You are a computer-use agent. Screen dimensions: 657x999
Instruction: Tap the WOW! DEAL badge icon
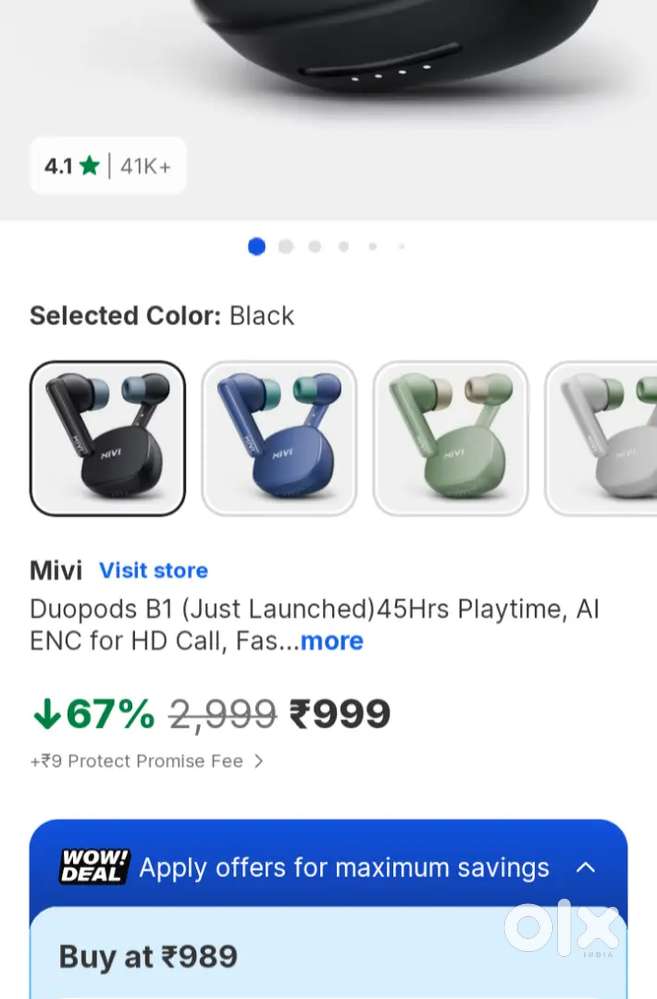[94, 866]
